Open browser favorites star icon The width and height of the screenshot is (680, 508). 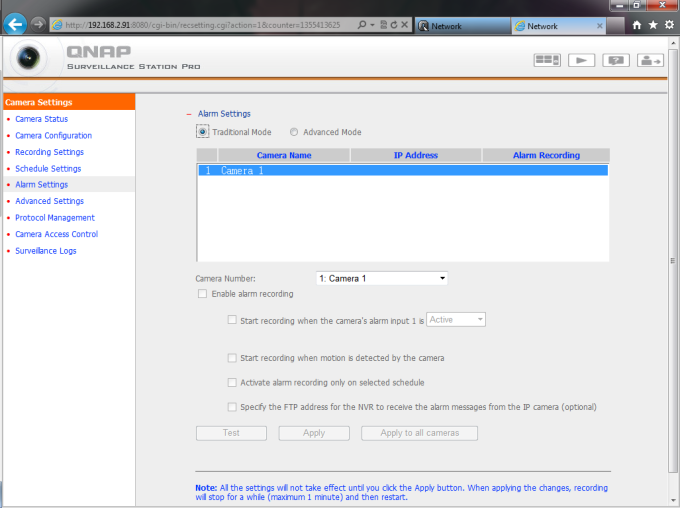click(x=653, y=25)
